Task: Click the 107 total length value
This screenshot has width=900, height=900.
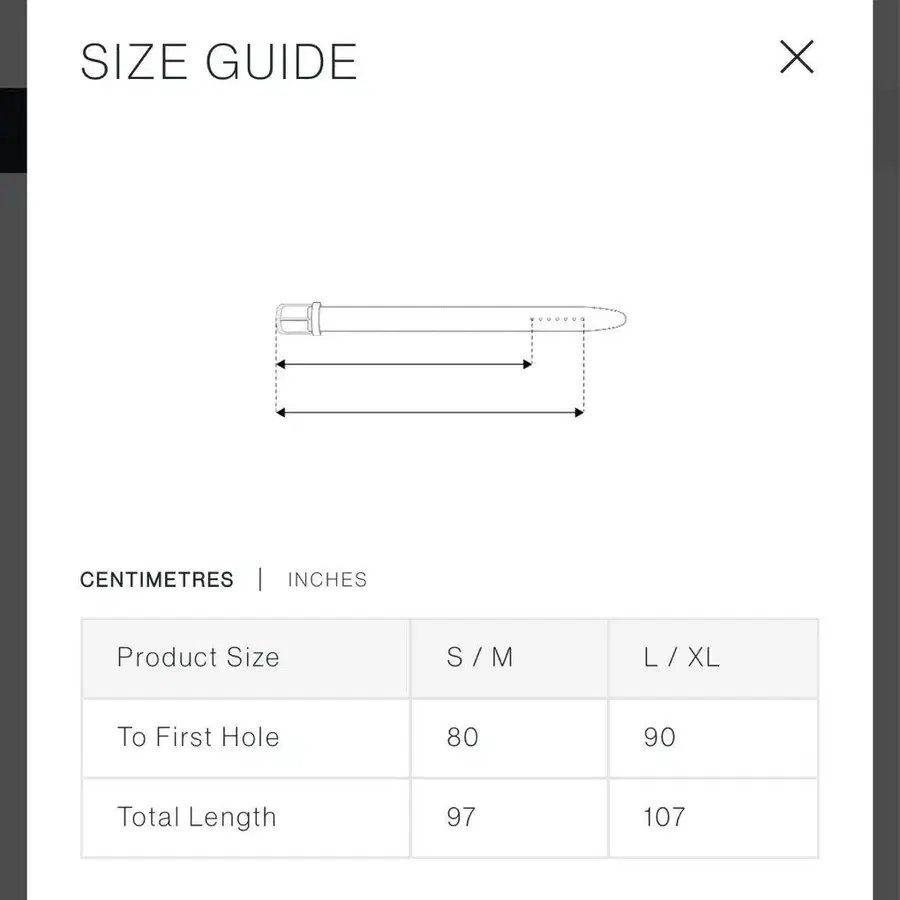Action: (663, 817)
